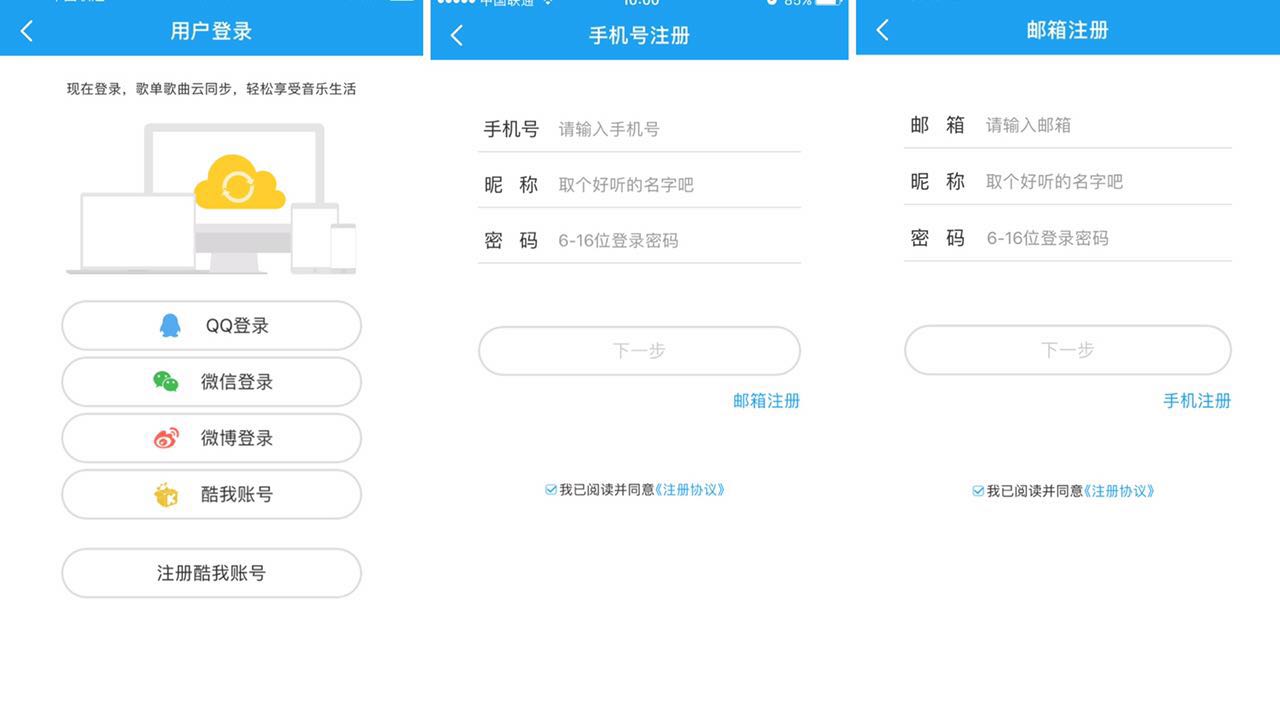Click the 手机号注册 title text

click(x=639, y=35)
